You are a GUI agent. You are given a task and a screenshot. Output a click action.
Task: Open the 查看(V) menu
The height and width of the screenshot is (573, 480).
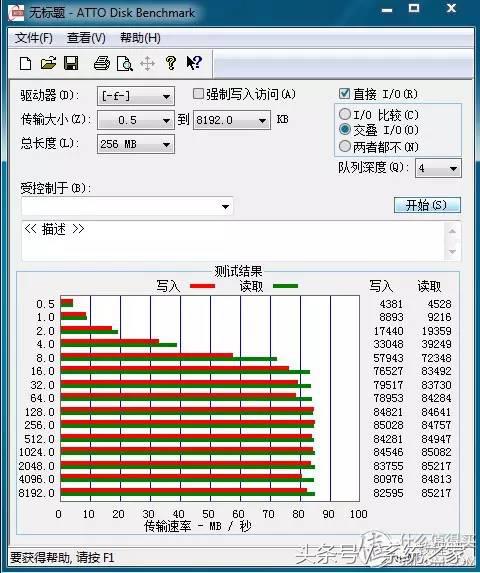(86, 38)
